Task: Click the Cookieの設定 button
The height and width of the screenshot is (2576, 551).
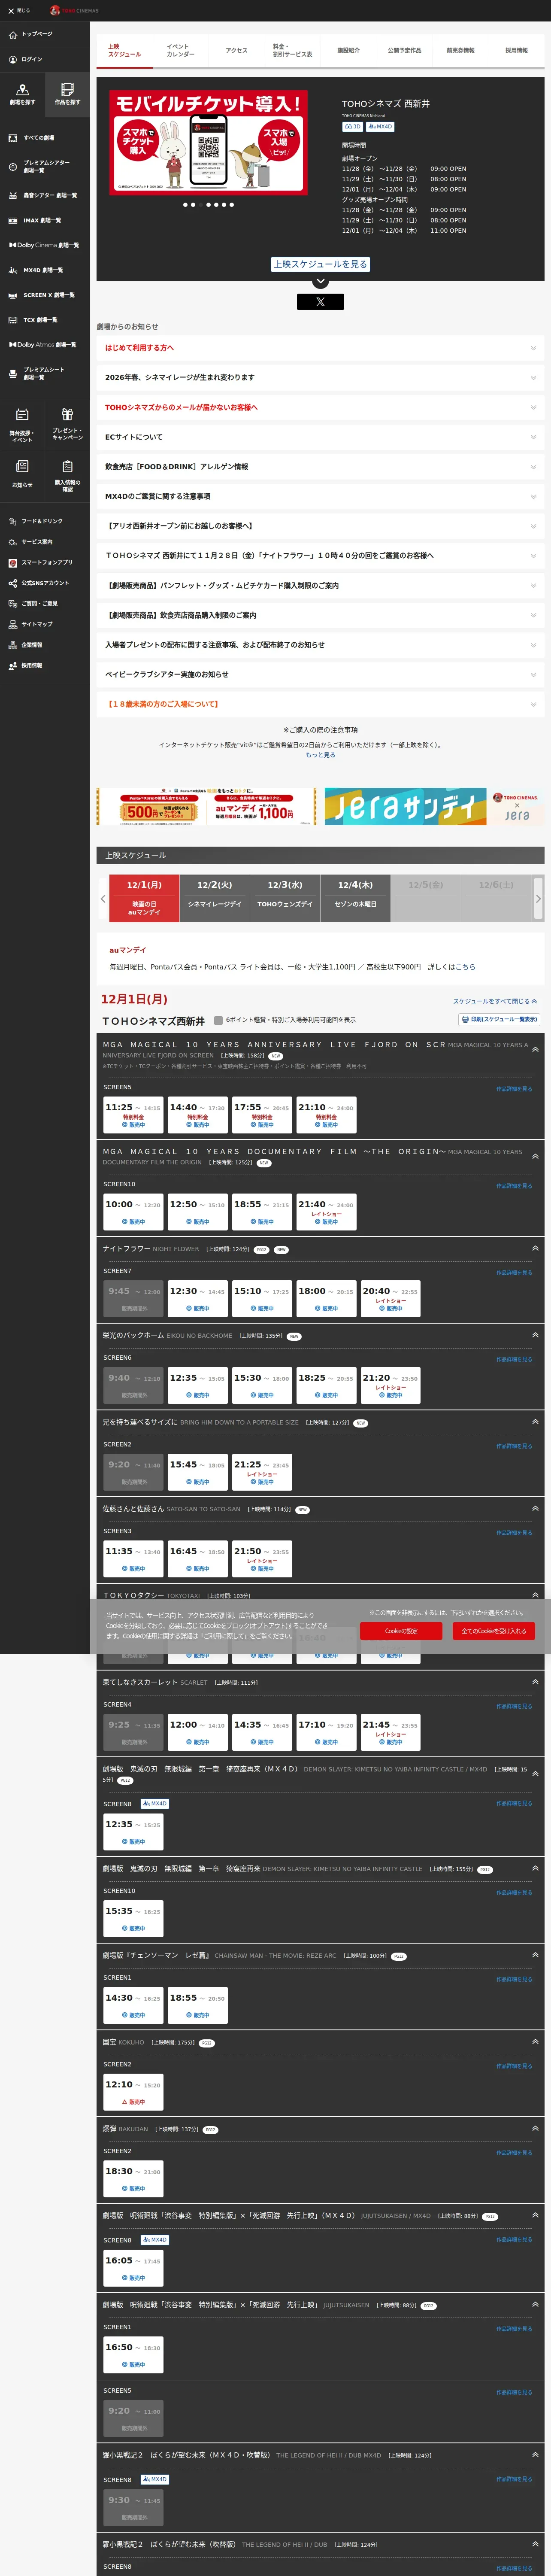Action: (x=401, y=1631)
